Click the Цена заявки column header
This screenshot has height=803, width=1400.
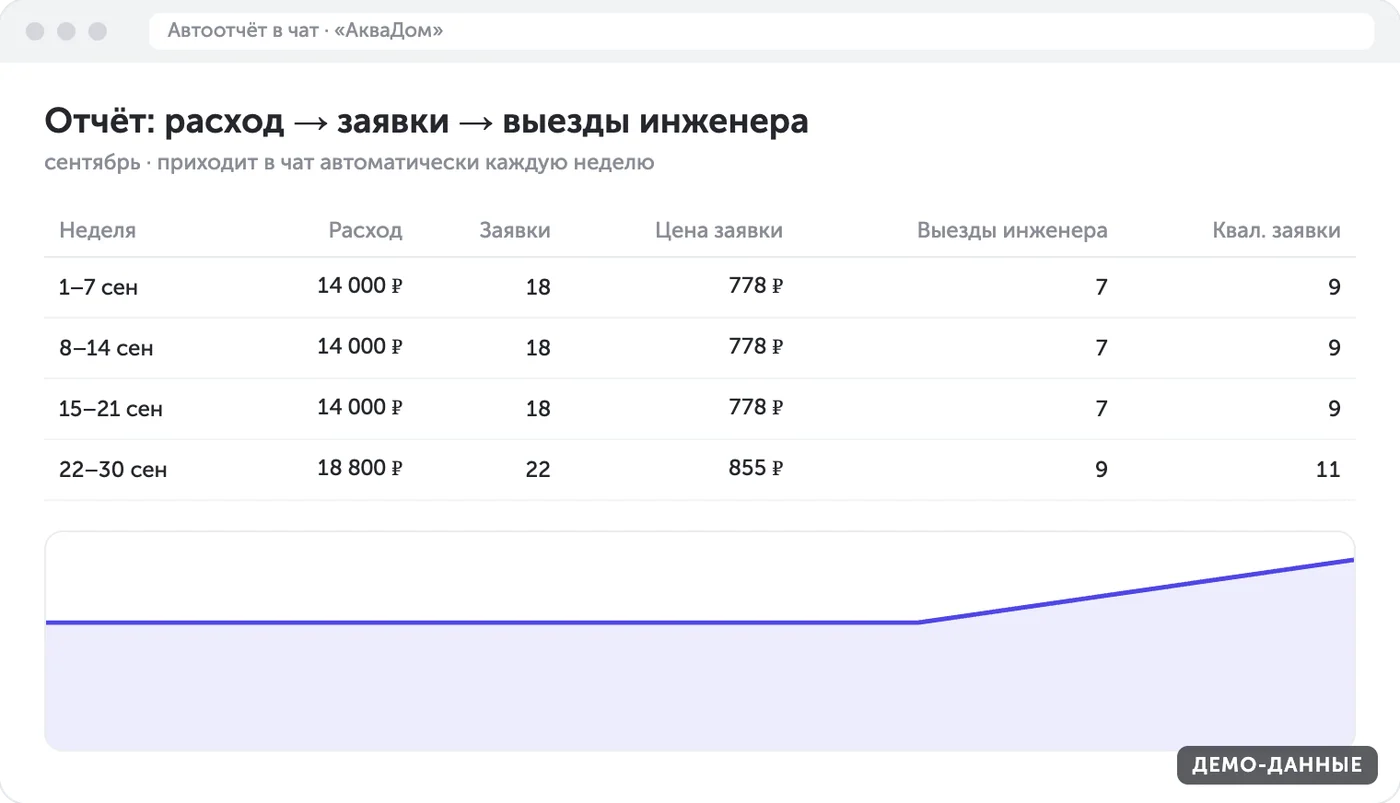[x=719, y=230]
